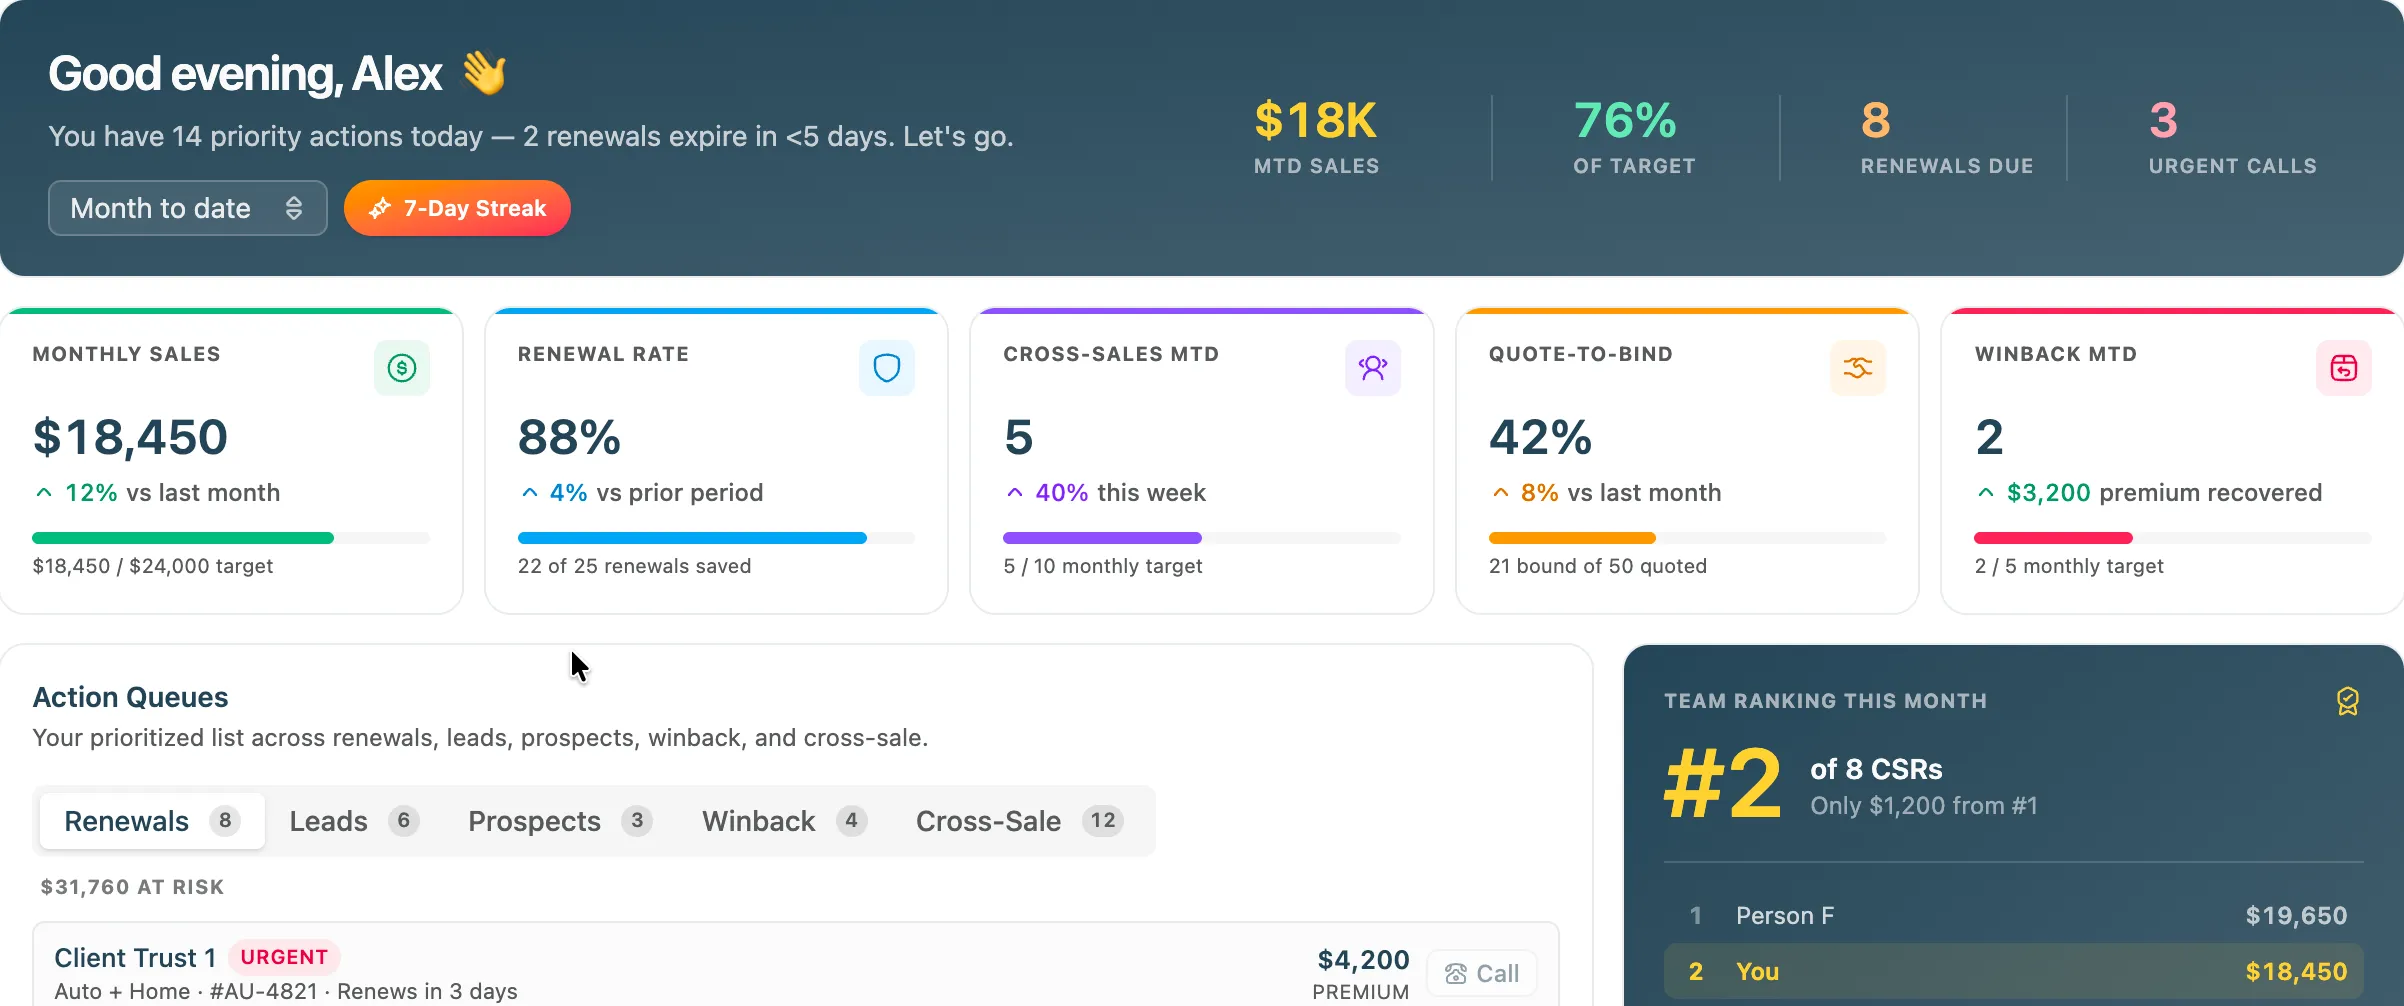
Task: Open the Prospects tab
Action: coord(560,821)
